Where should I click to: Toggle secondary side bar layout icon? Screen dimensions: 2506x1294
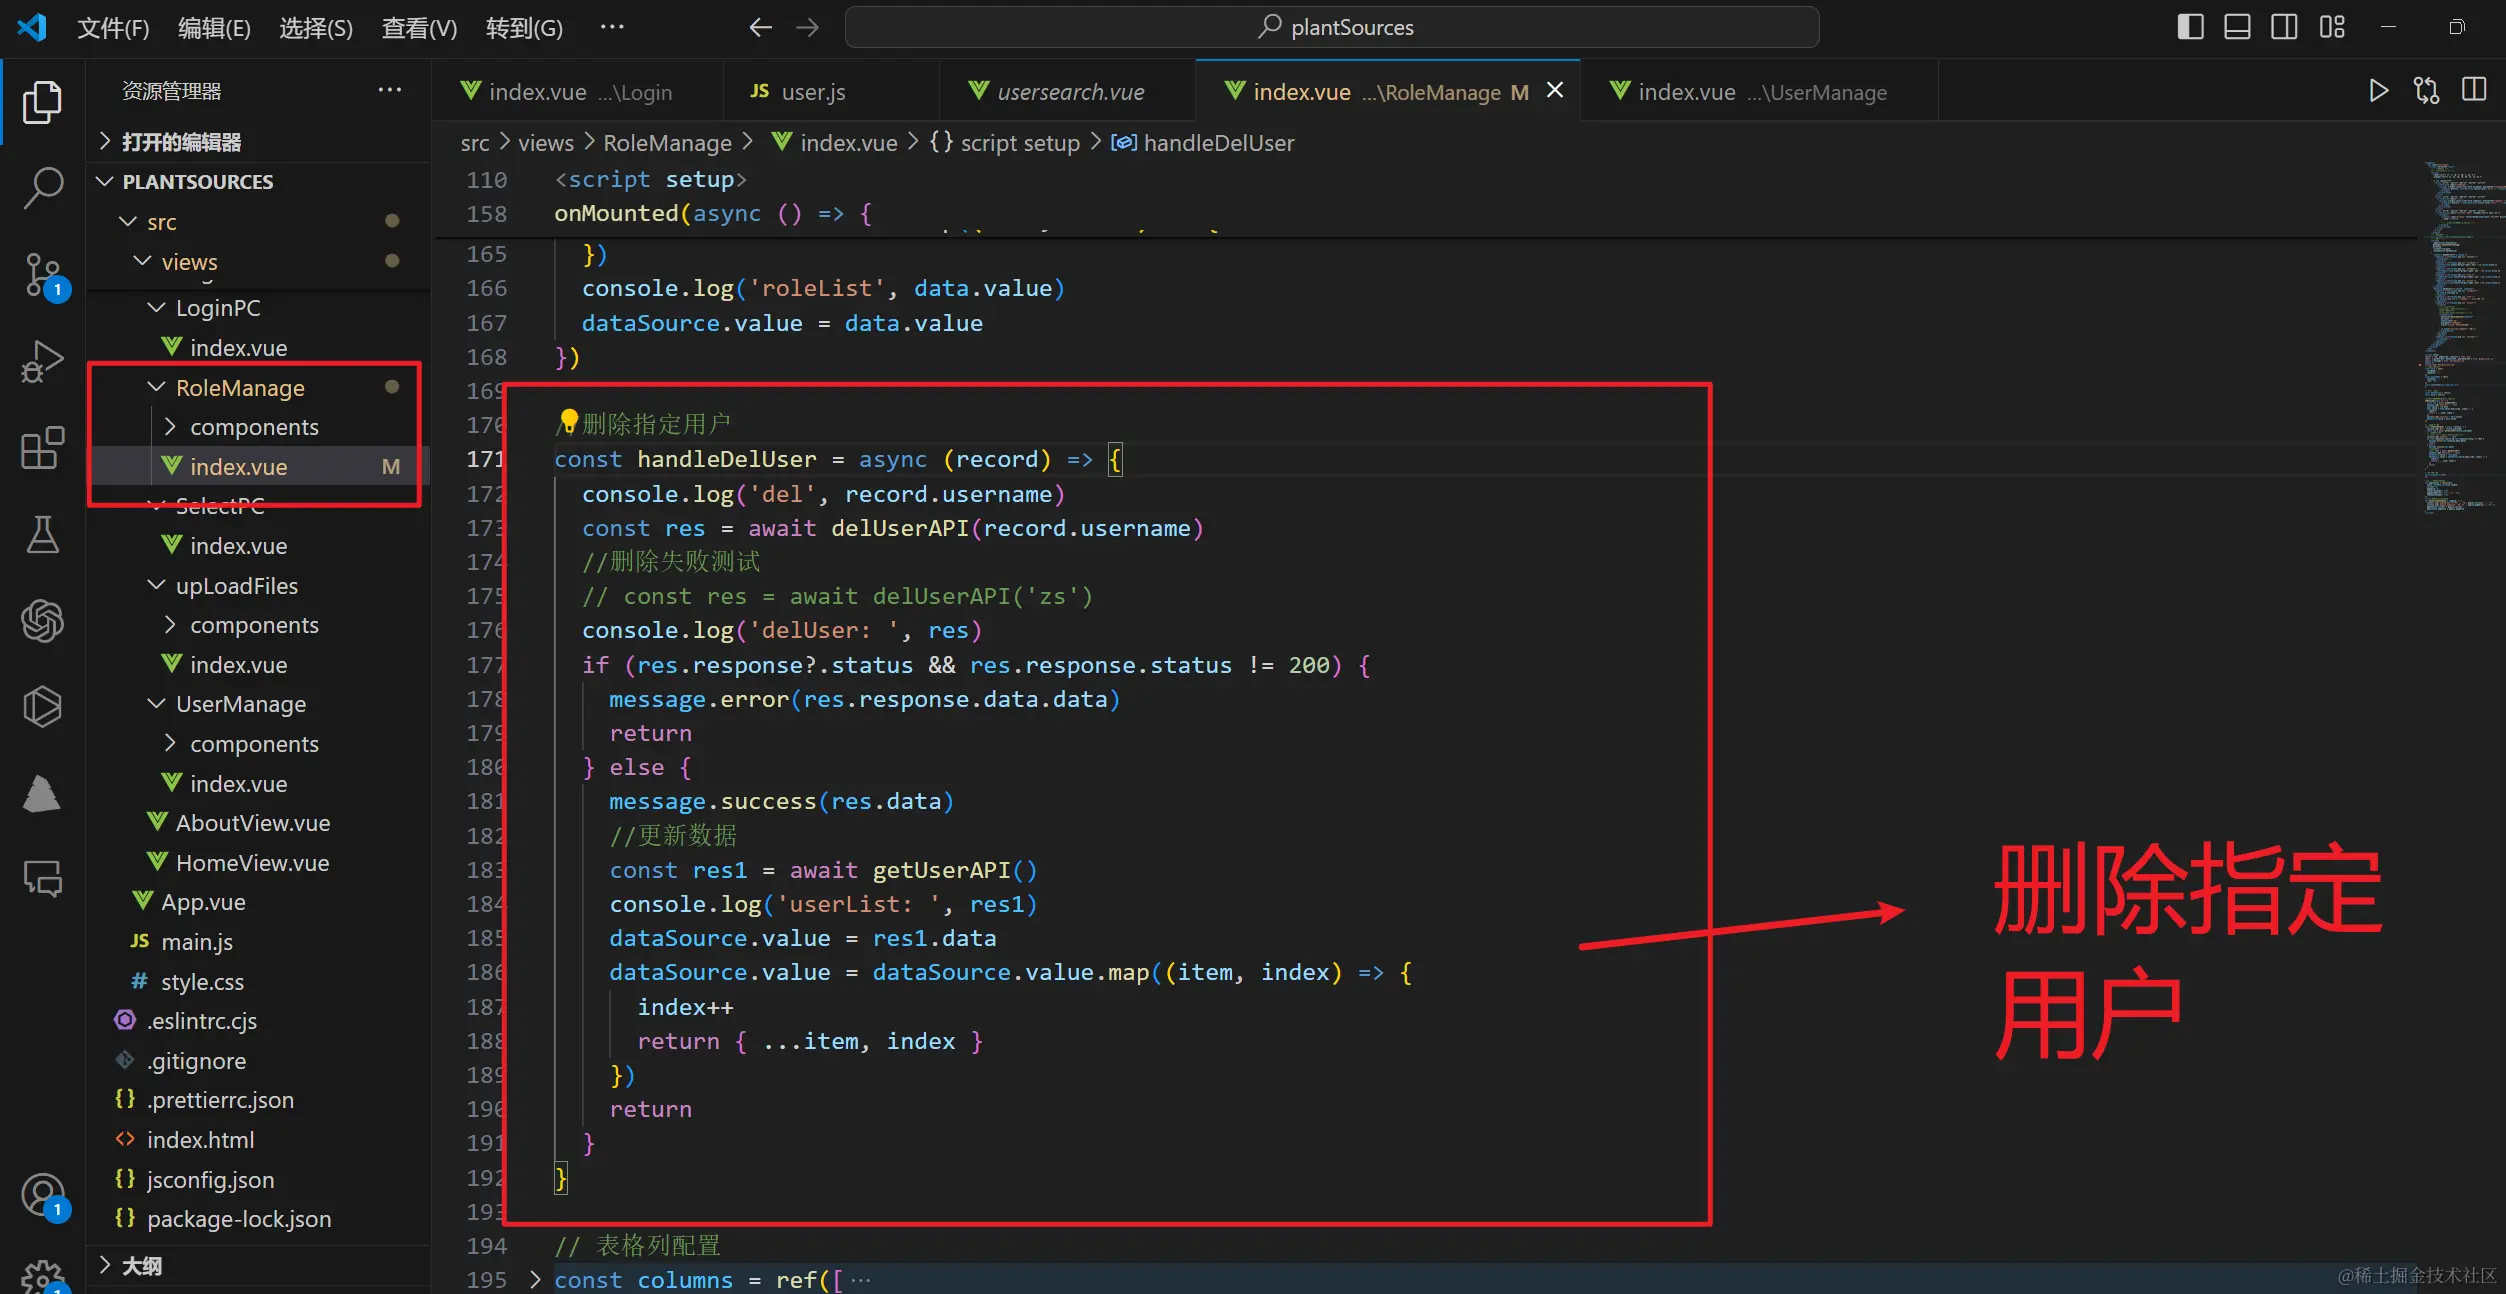pos(2284,27)
